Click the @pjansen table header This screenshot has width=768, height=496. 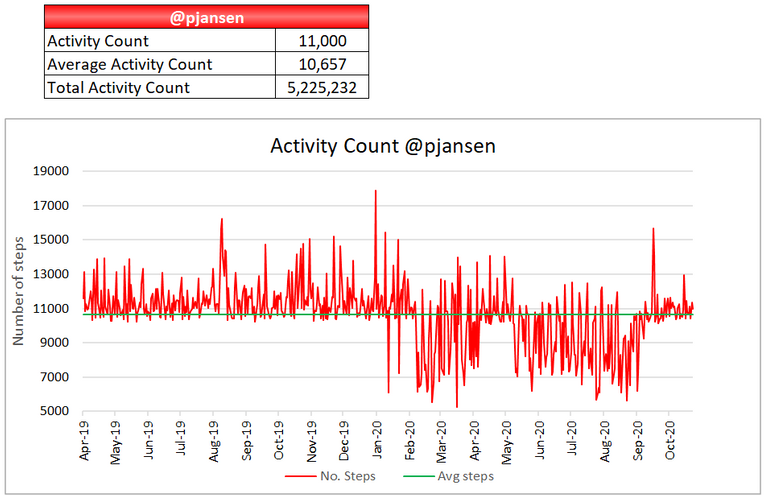pyautogui.click(x=206, y=17)
